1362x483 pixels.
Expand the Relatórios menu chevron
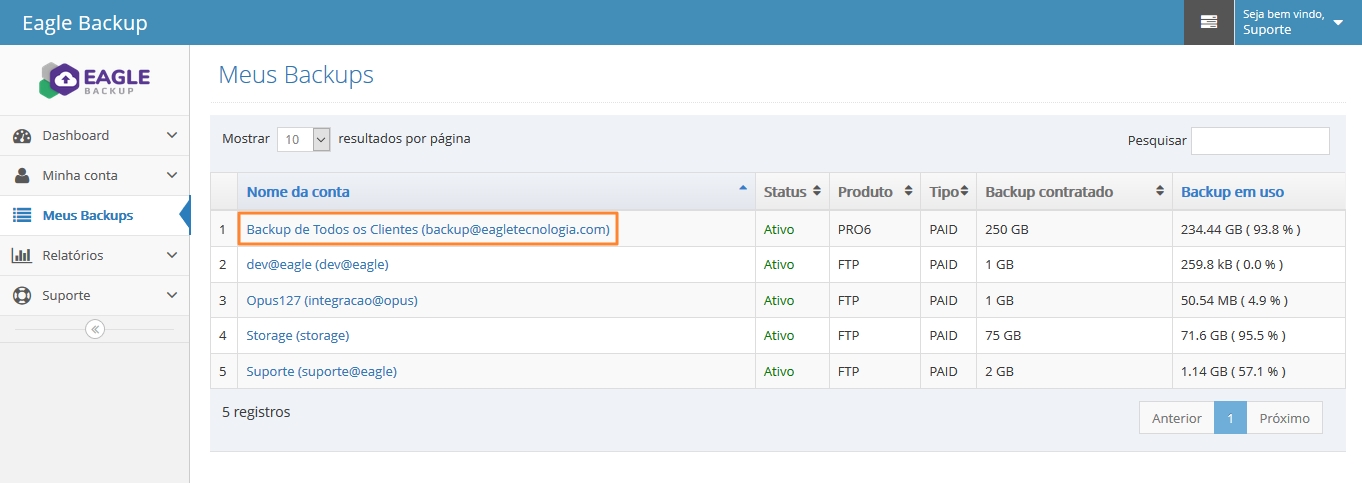(172, 256)
